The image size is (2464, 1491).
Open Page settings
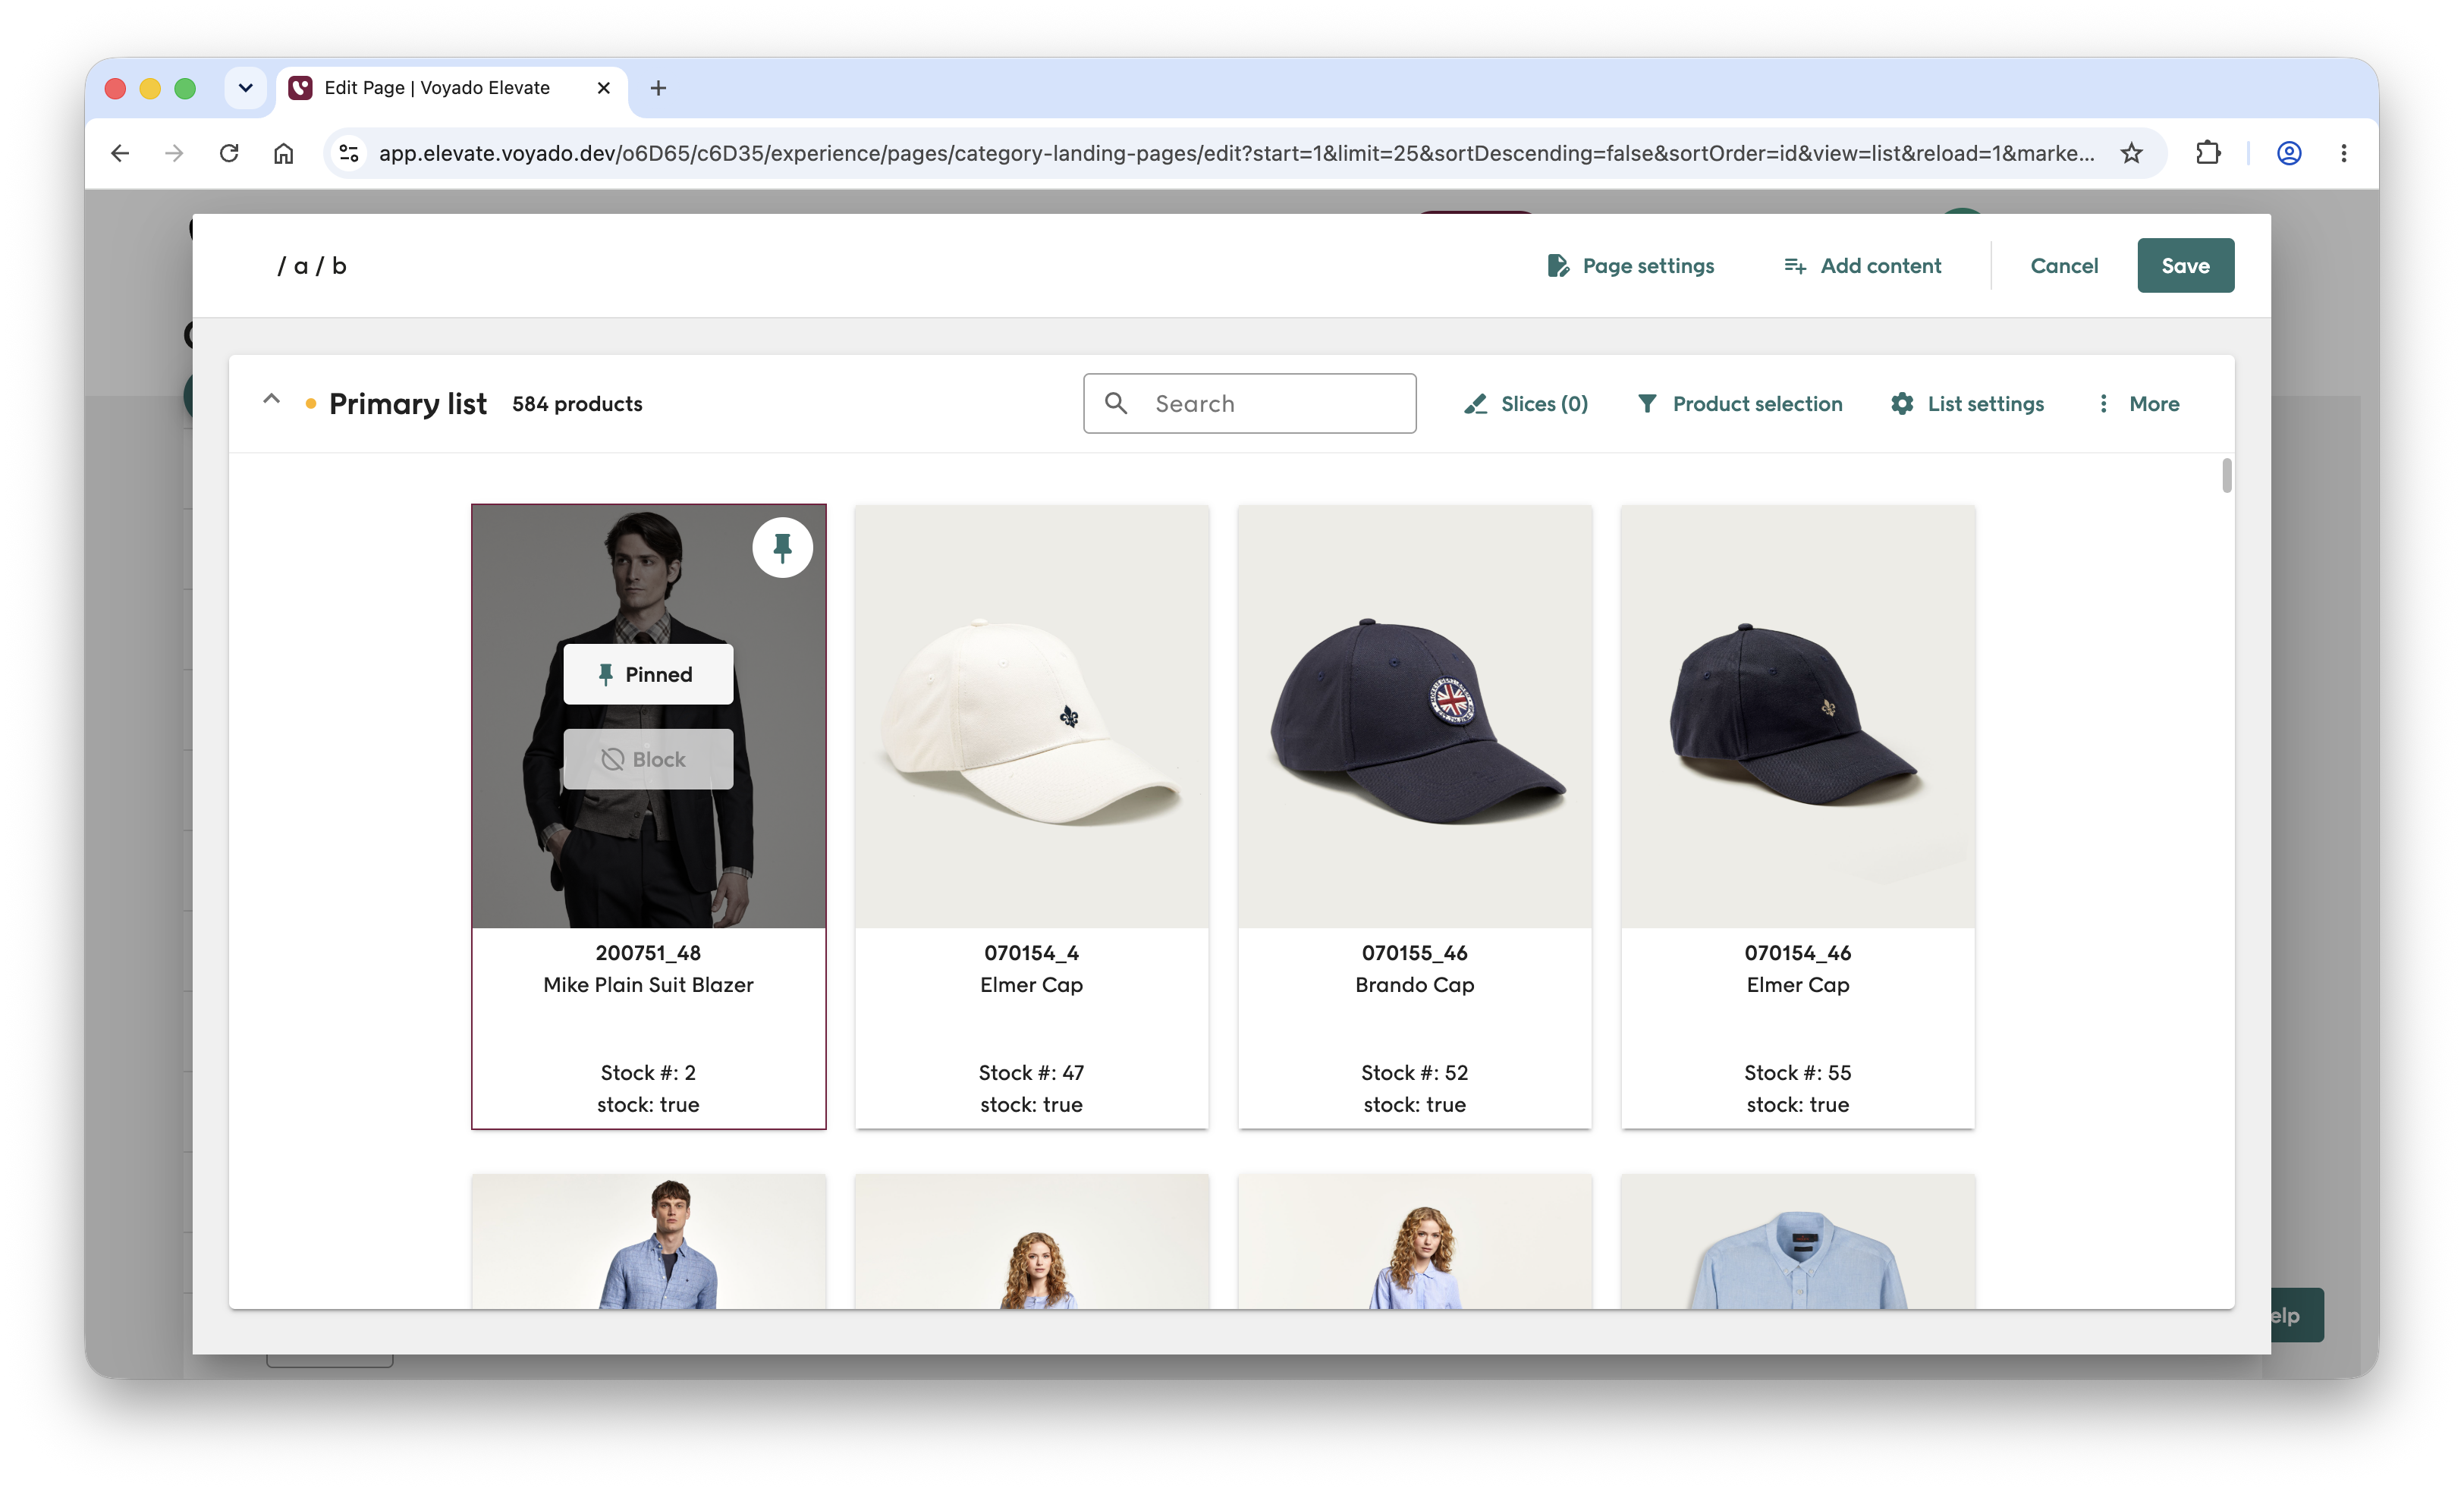point(1630,265)
